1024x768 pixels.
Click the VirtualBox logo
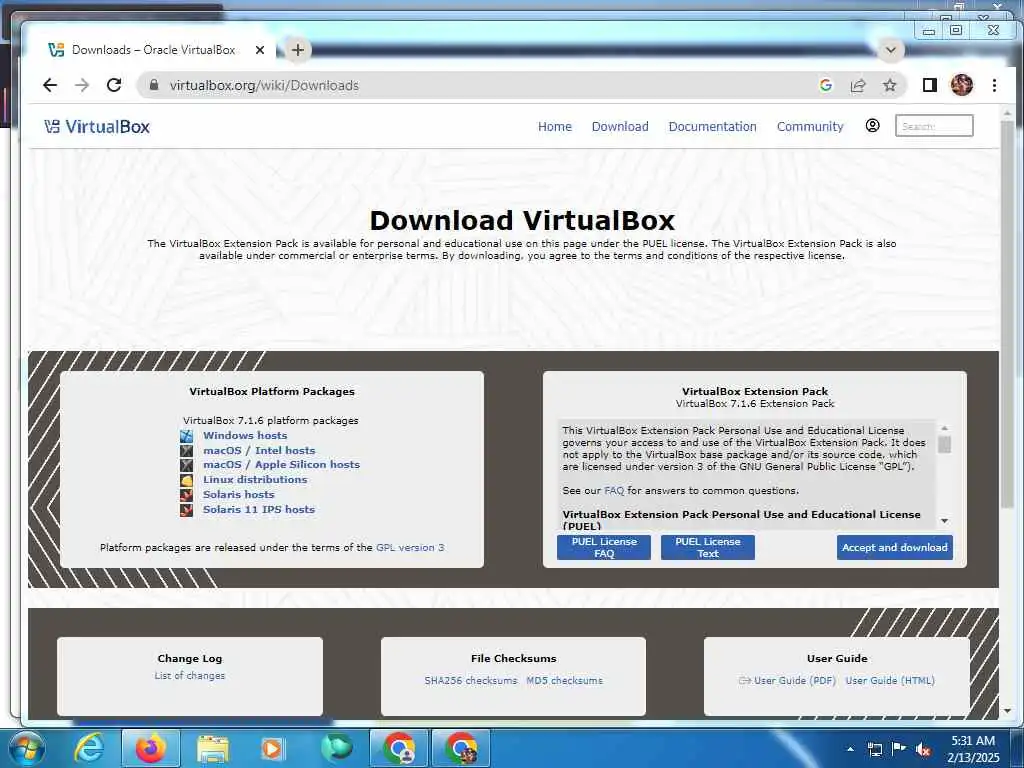click(x=97, y=126)
